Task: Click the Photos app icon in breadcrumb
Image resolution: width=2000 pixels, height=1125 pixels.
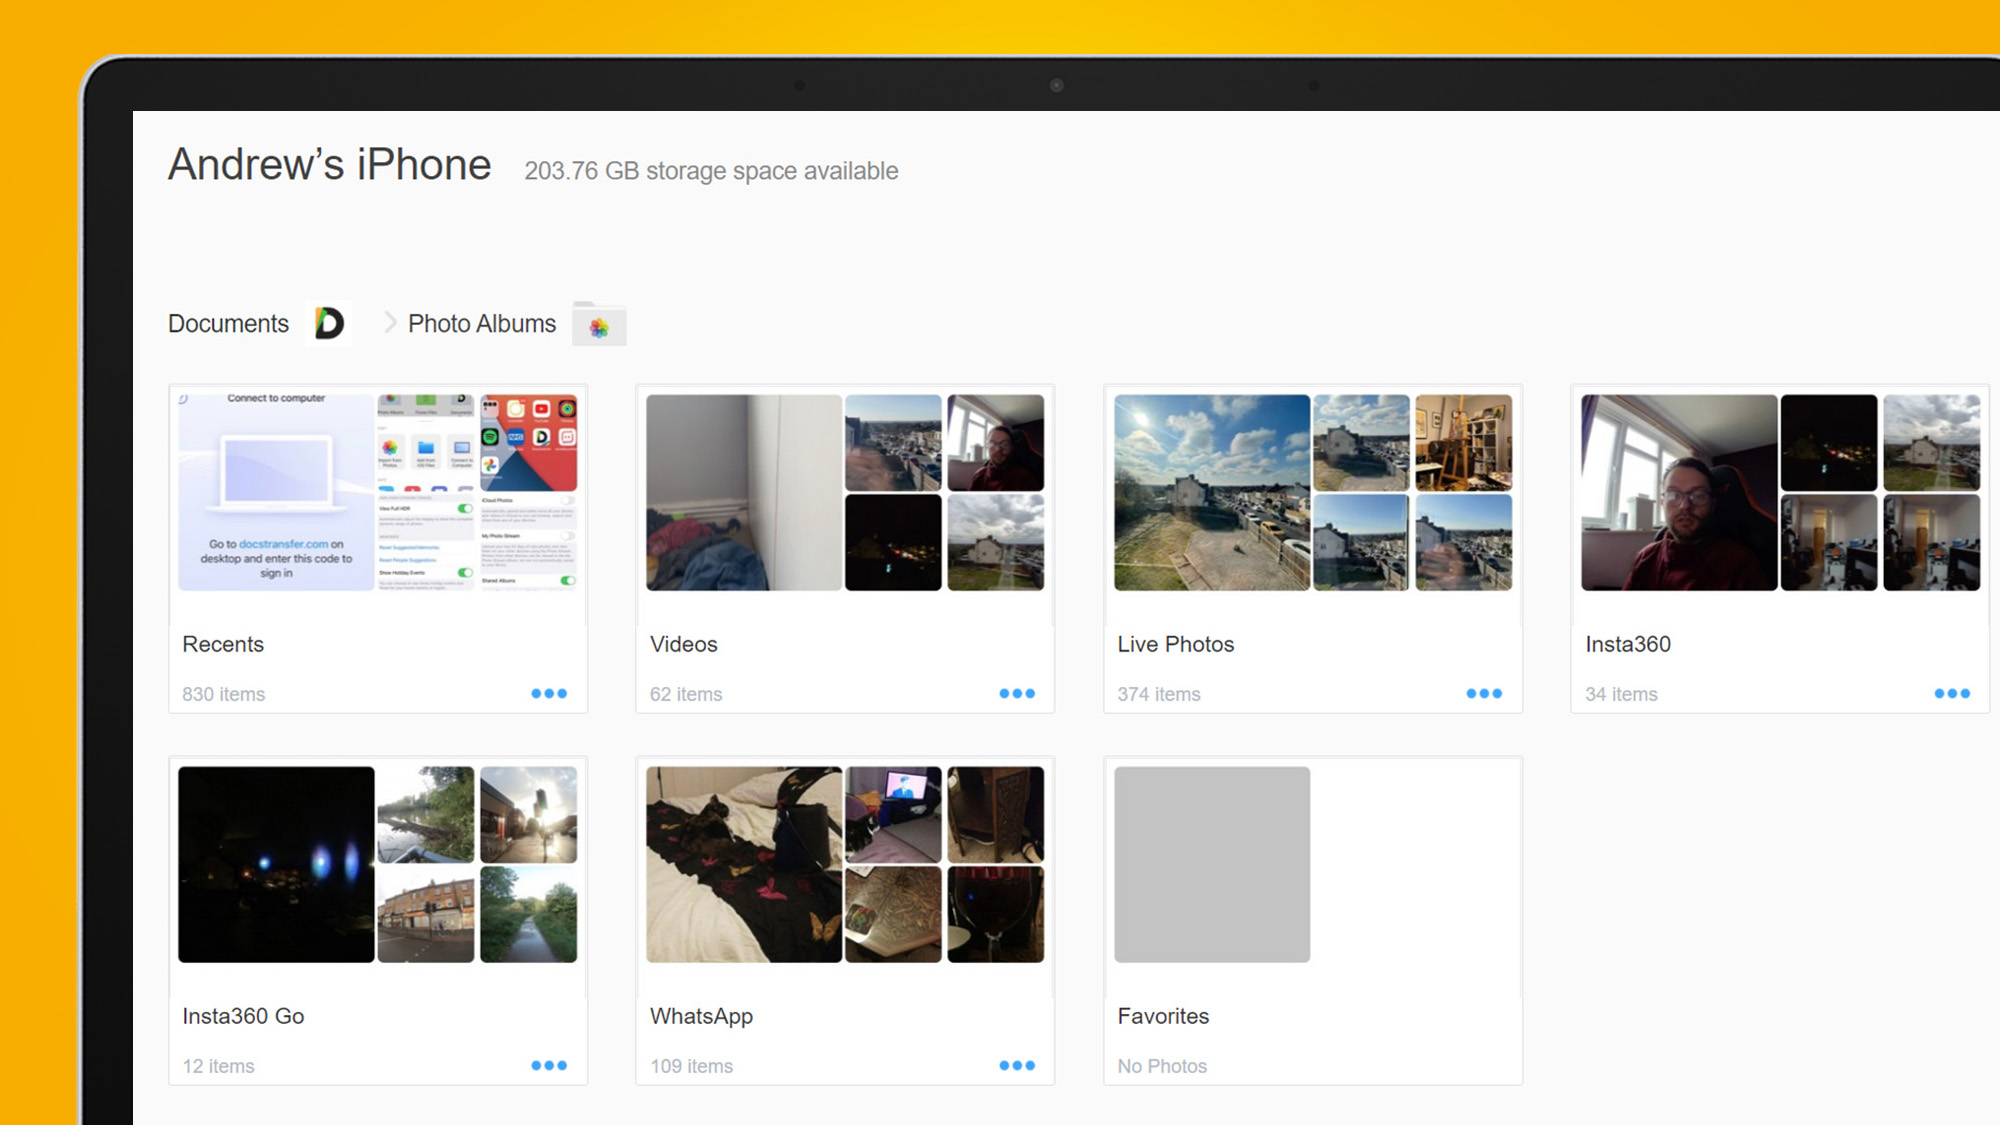Action: [x=599, y=323]
